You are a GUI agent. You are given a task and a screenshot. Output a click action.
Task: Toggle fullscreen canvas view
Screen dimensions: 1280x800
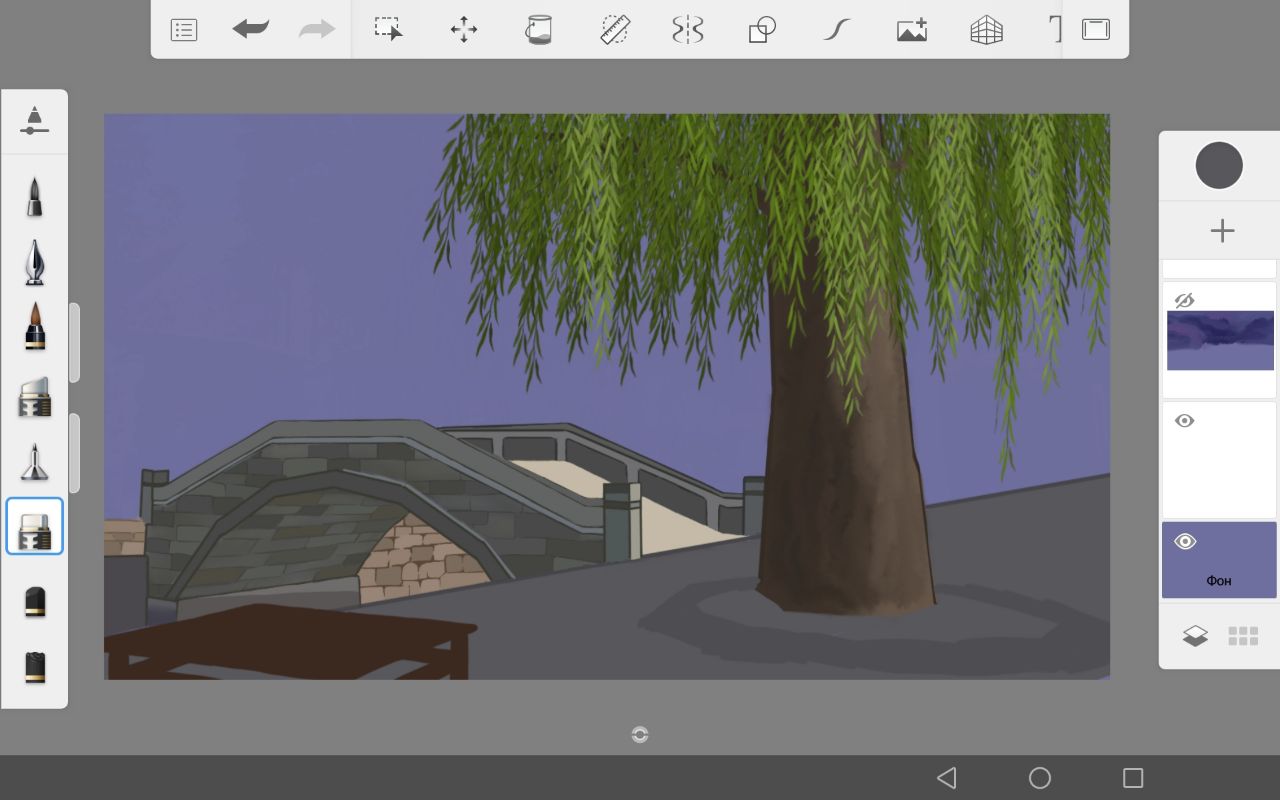(x=1096, y=30)
